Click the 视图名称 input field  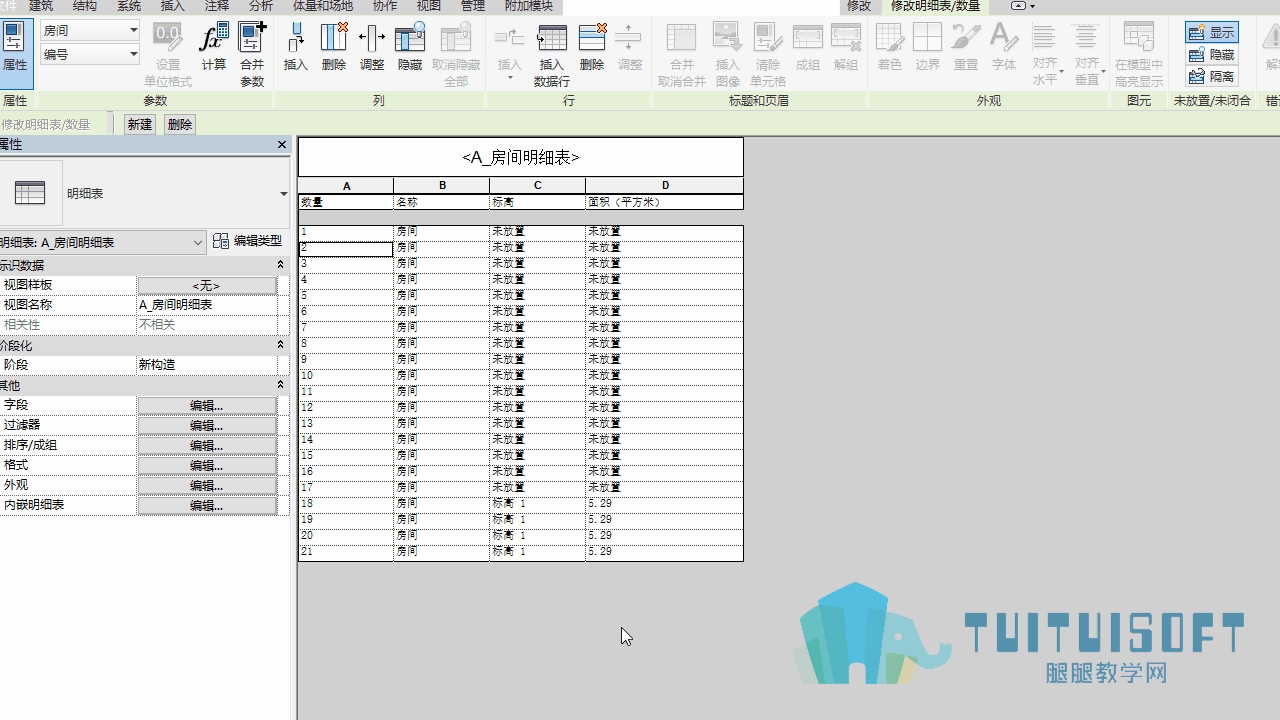[x=207, y=305]
